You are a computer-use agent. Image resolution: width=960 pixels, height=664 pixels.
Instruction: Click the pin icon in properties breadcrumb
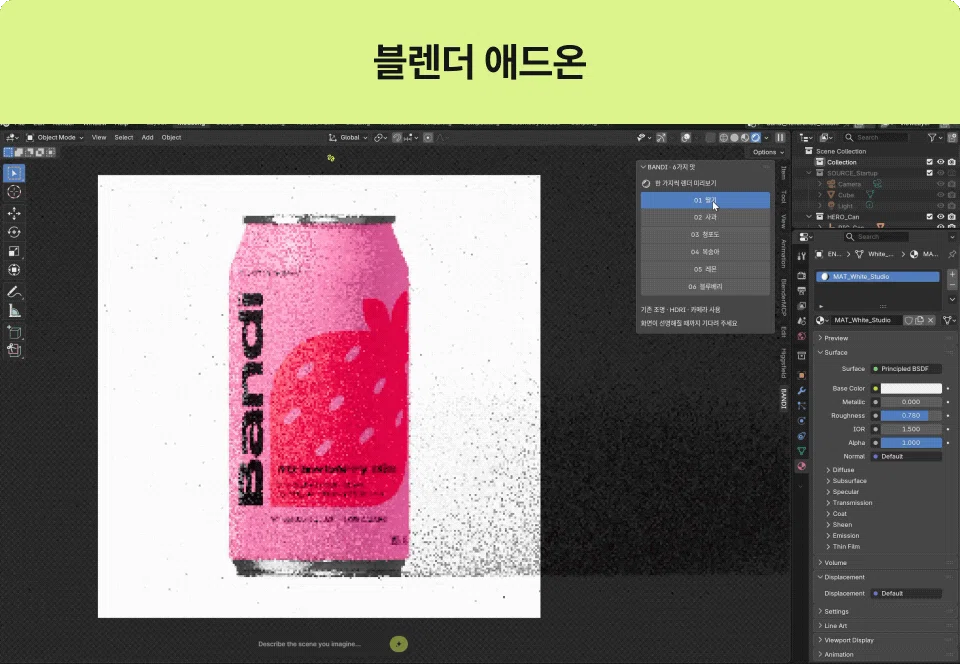click(951, 254)
